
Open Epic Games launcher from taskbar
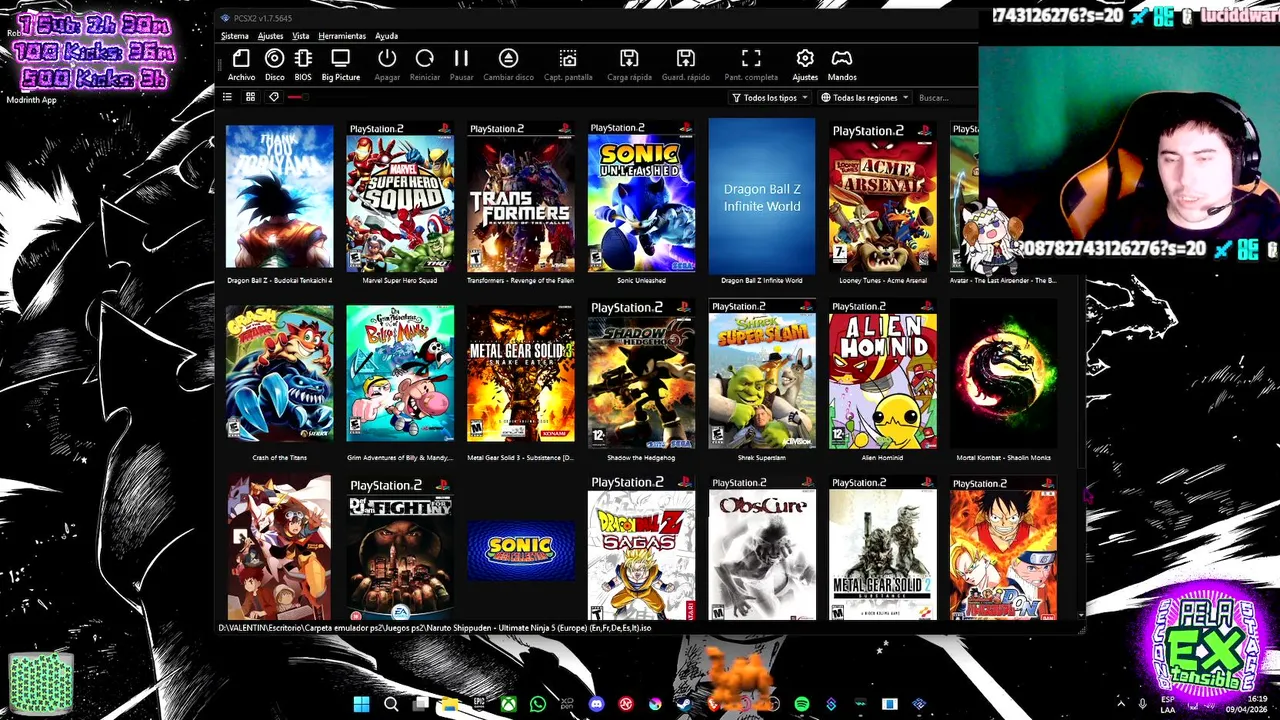[x=479, y=705]
